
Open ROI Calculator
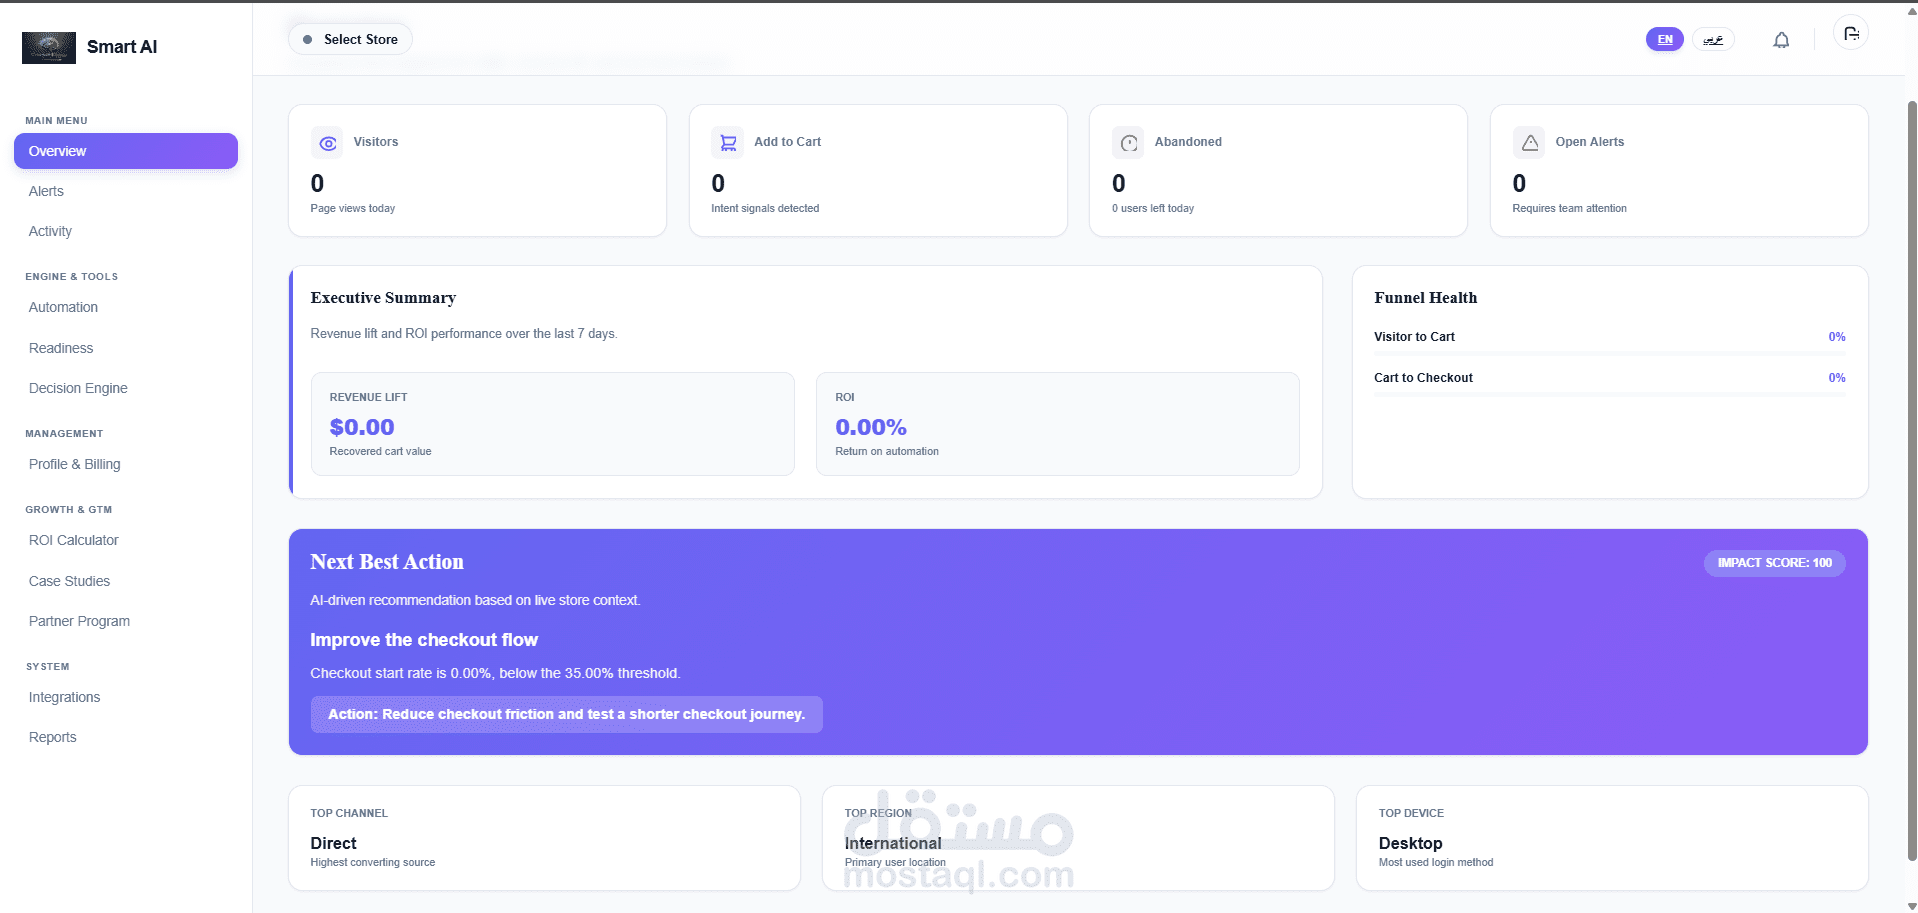pyautogui.click(x=73, y=540)
